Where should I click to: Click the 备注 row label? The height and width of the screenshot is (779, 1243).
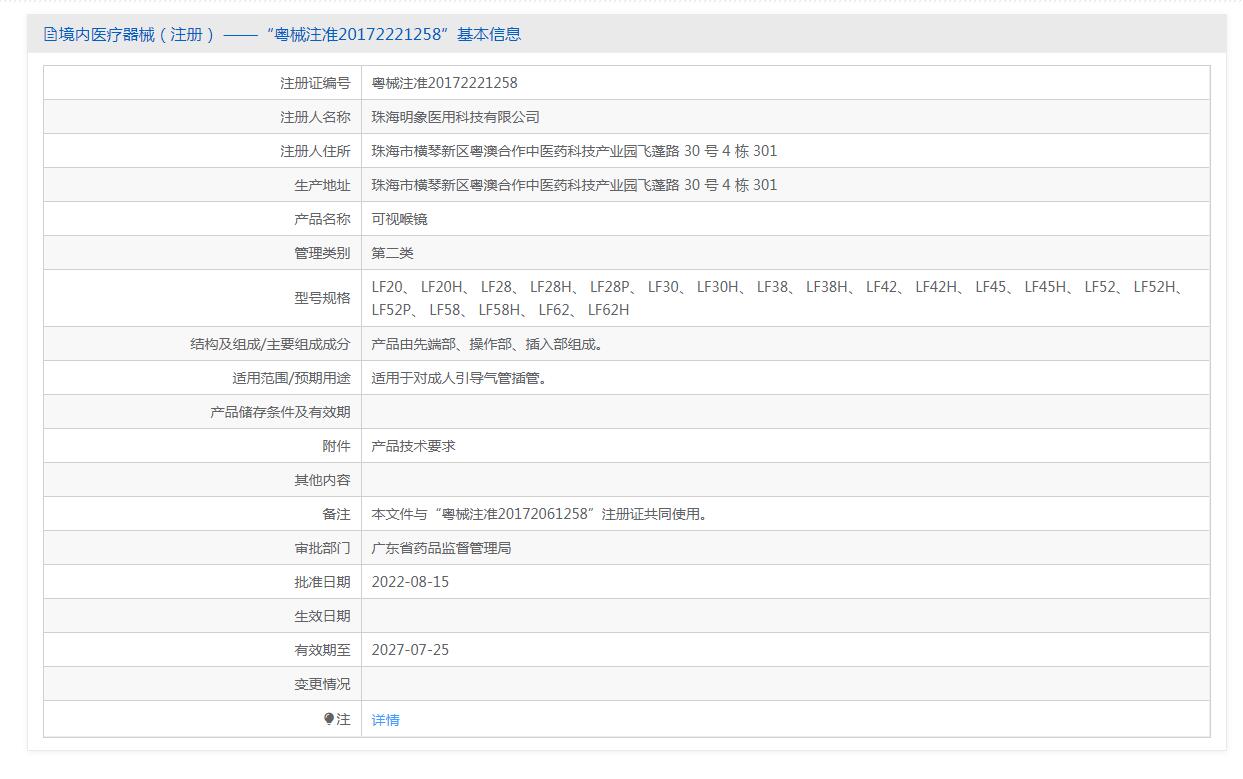(336, 514)
